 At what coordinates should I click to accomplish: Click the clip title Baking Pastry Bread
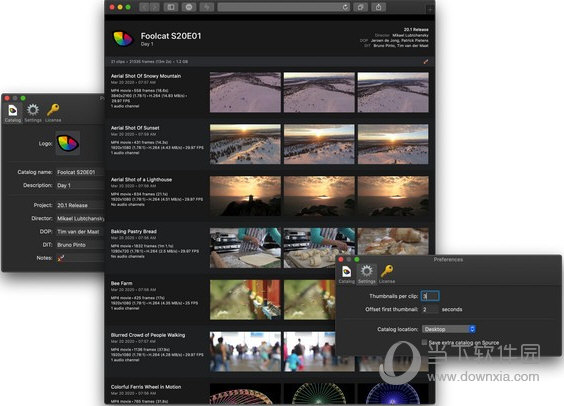(x=134, y=232)
